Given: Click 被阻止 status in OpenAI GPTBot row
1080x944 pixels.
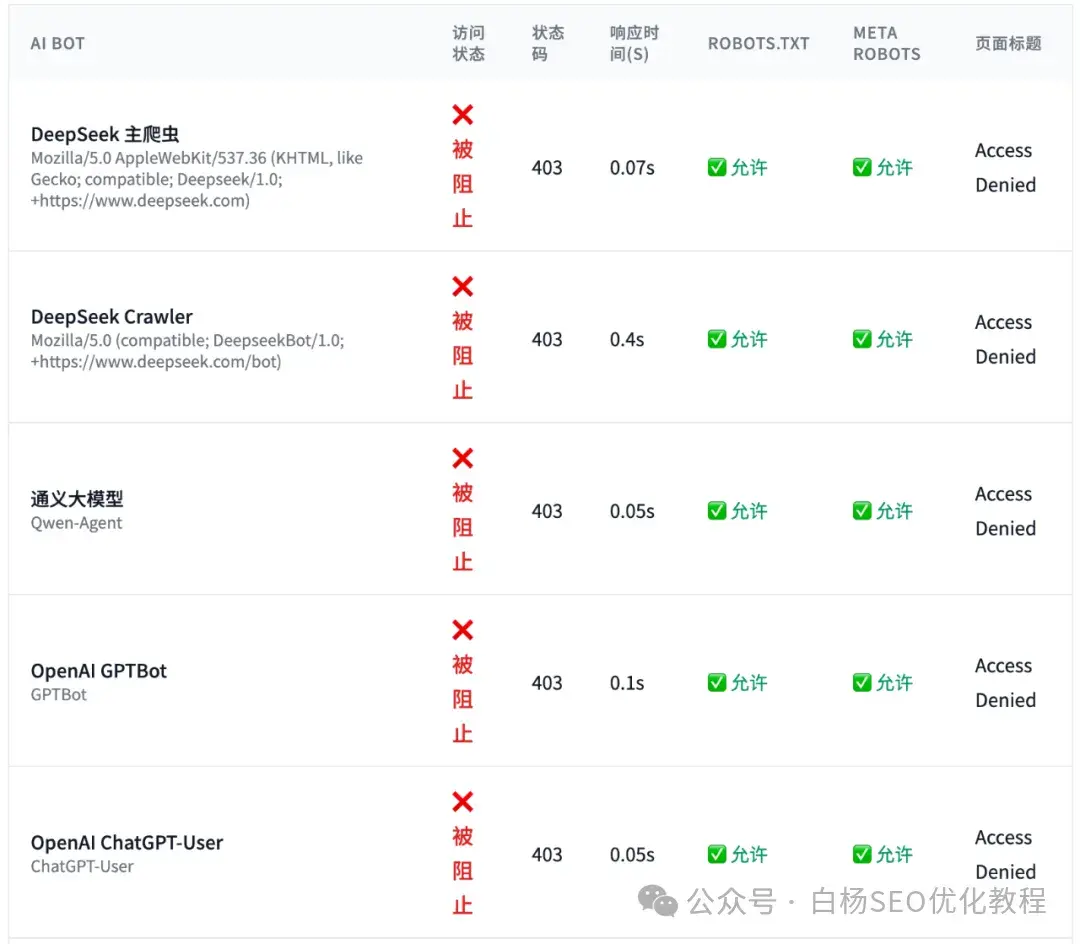Looking at the screenshot, I should pos(463,700).
